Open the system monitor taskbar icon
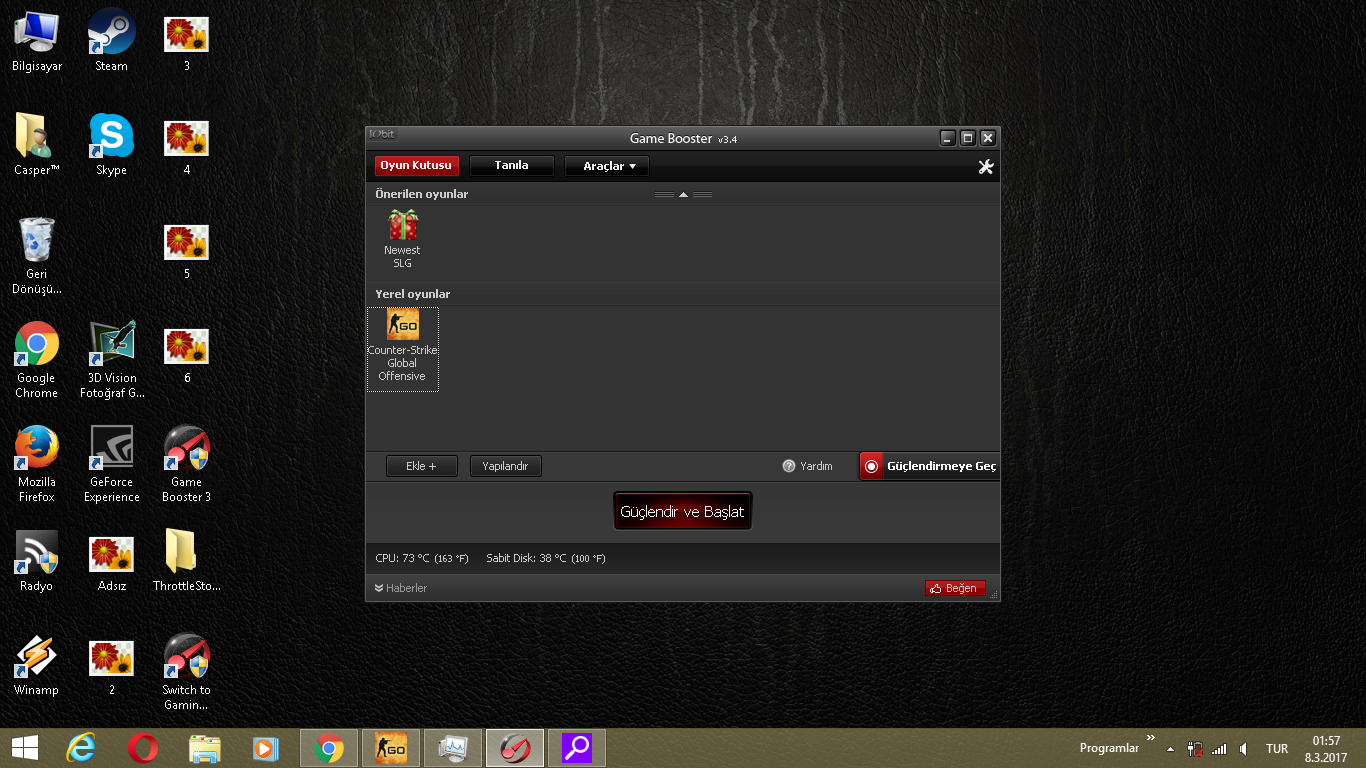Viewport: 1366px width, 768px height. (453, 748)
